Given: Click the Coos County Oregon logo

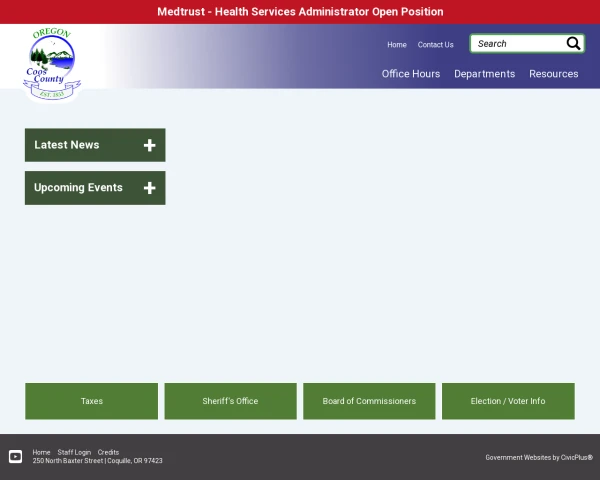Looking at the screenshot, I should coord(52,64).
